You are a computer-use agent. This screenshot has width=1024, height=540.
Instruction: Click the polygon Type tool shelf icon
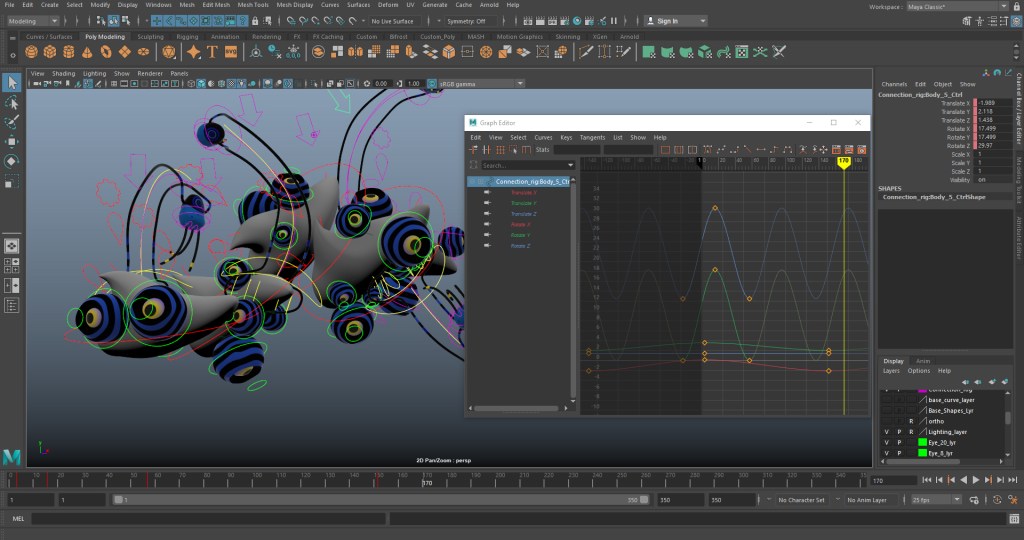pyautogui.click(x=213, y=52)
